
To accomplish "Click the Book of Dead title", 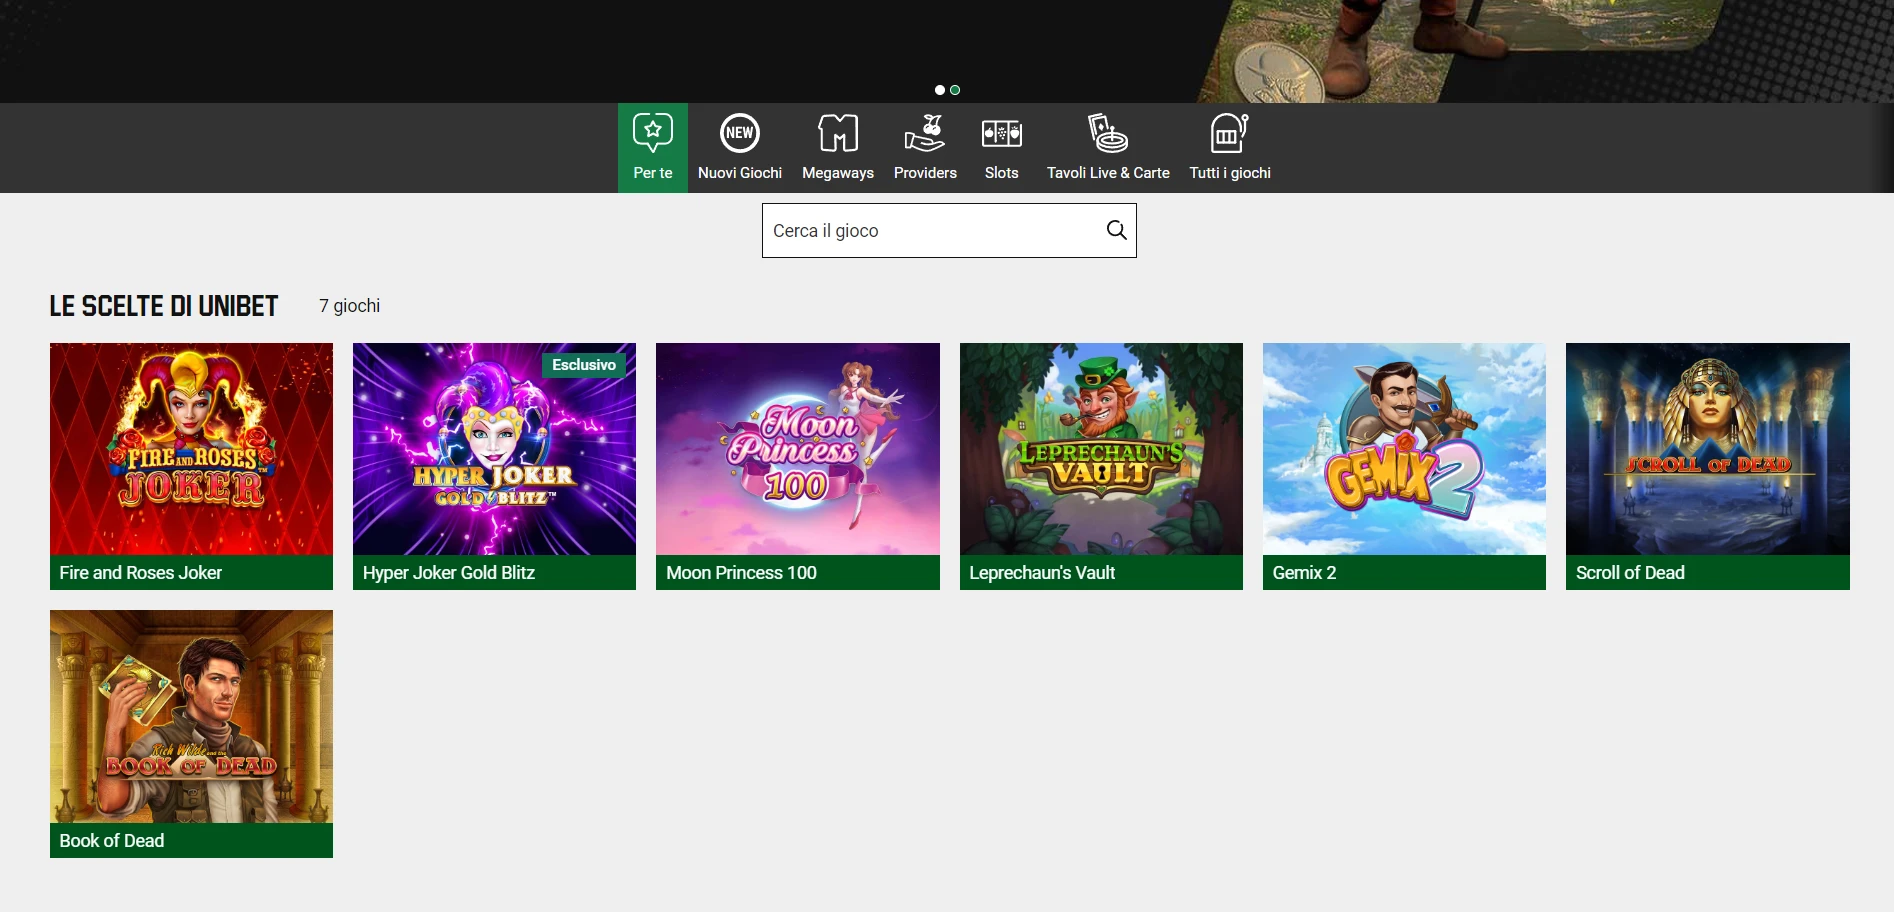I will (x=112, y=841).
